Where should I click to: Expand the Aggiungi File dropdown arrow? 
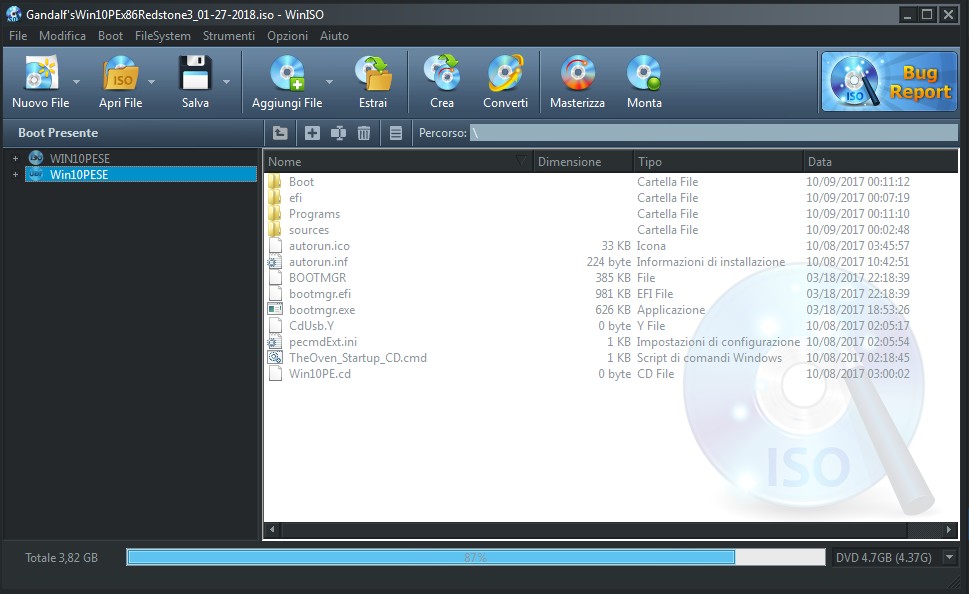(x=329, y=82)
